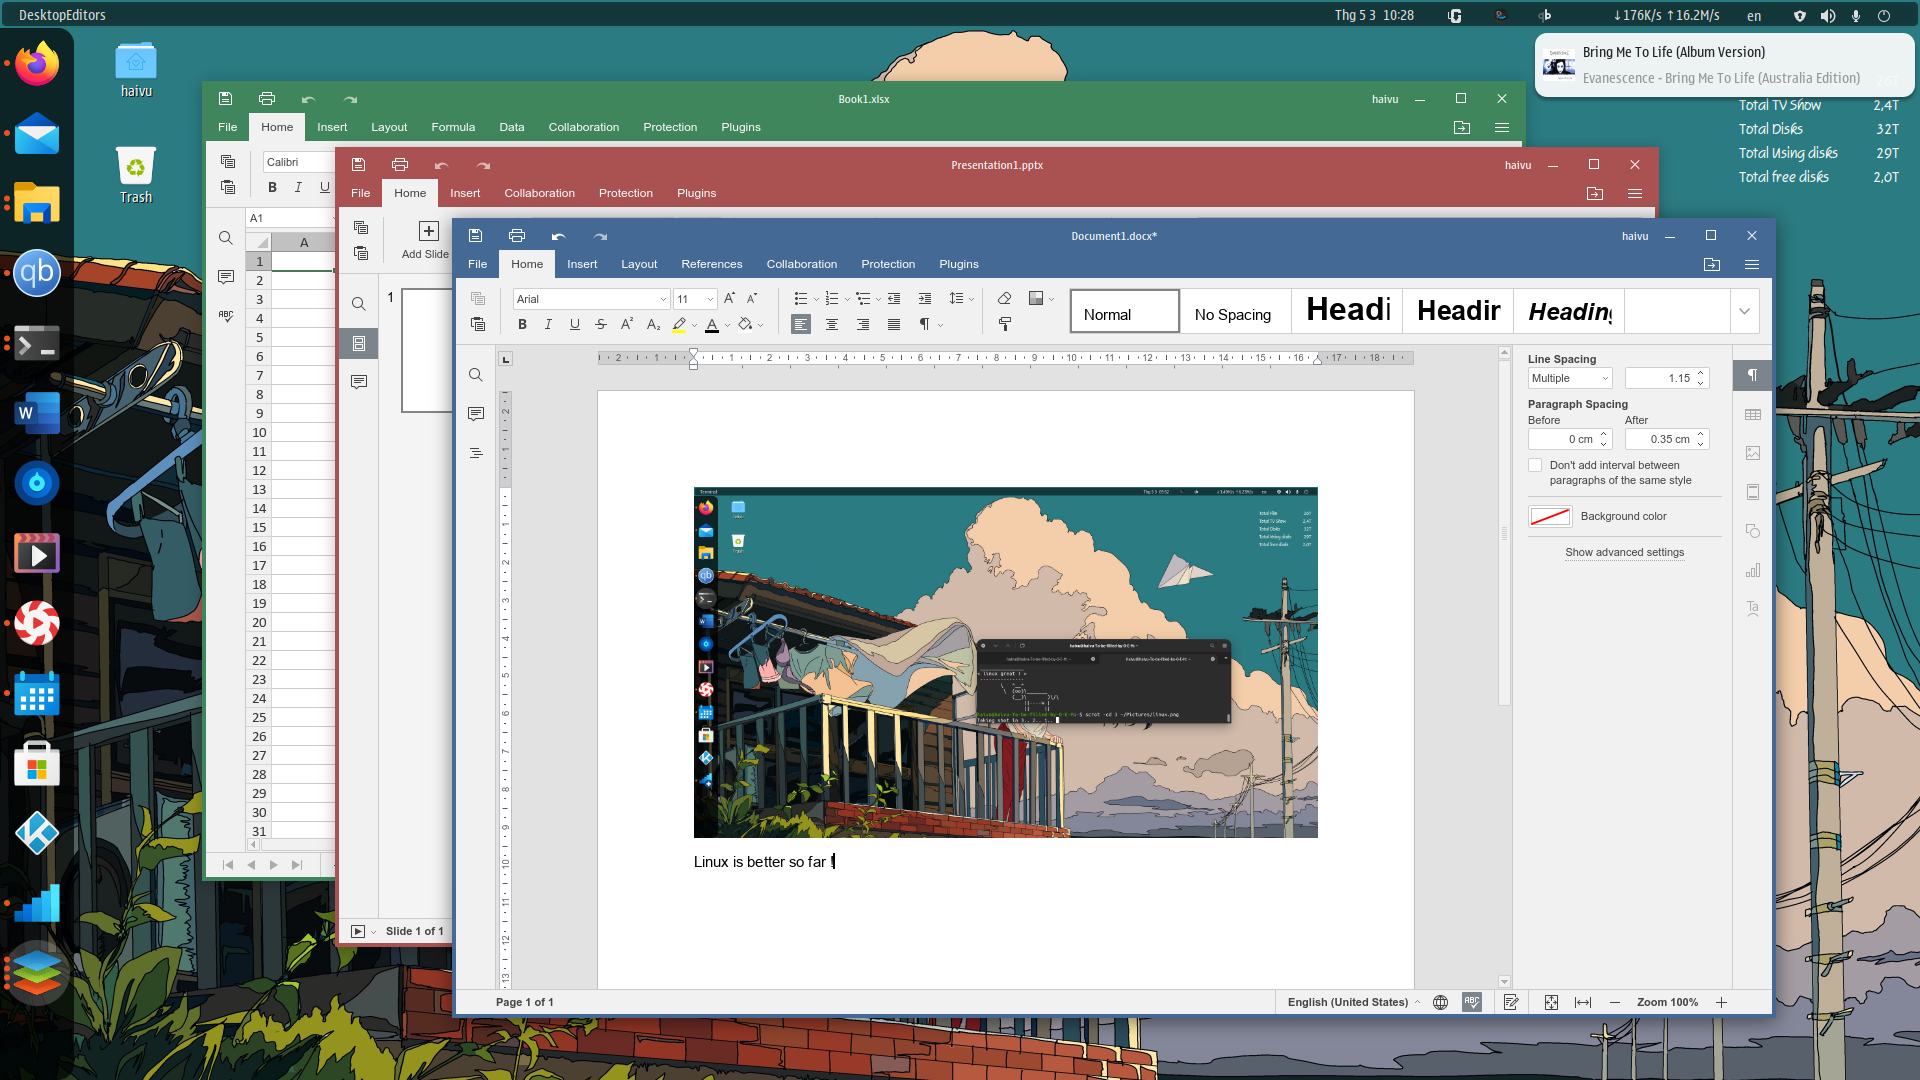
Task: Open highlight color dropdown arrow
Action: [x=694, y=324]
